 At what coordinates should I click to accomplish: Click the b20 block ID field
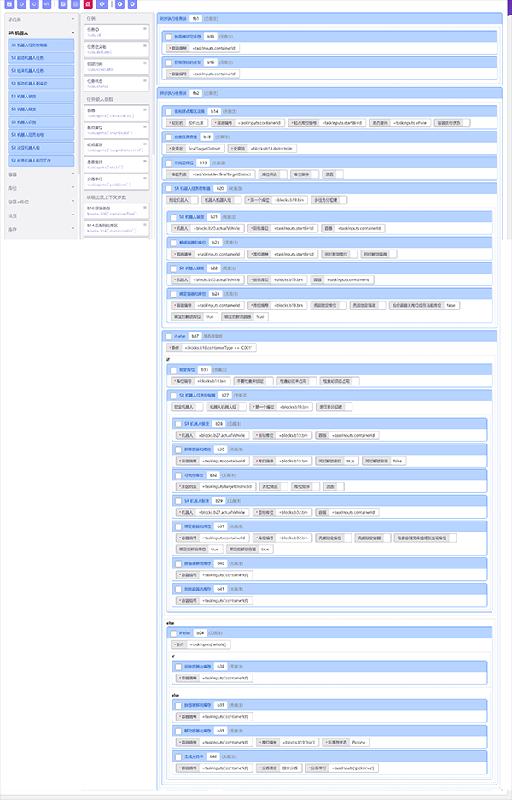221,189
